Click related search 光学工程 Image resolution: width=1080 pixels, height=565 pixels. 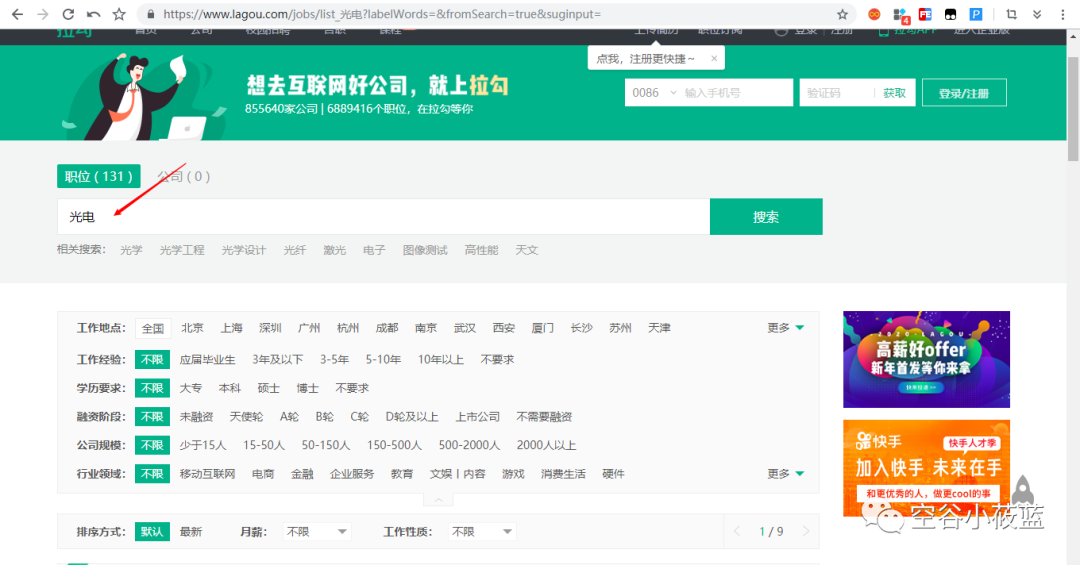182,250
